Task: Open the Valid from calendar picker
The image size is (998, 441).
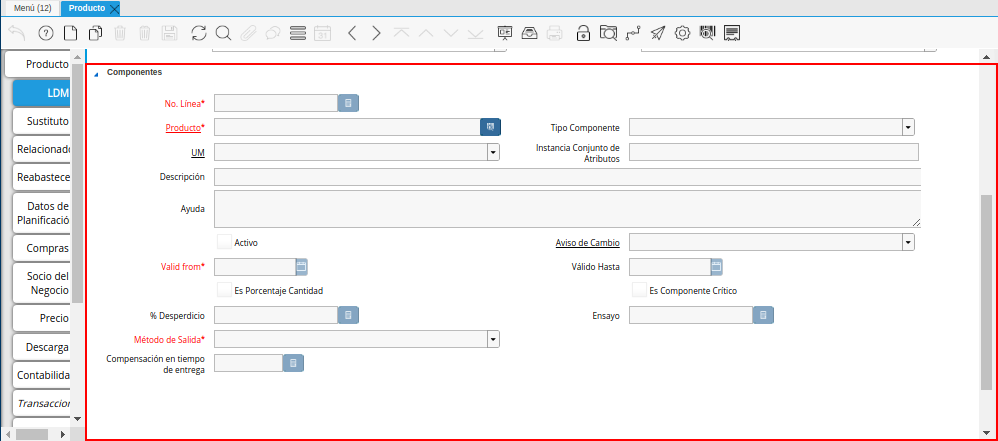Action: pos(302,267)
